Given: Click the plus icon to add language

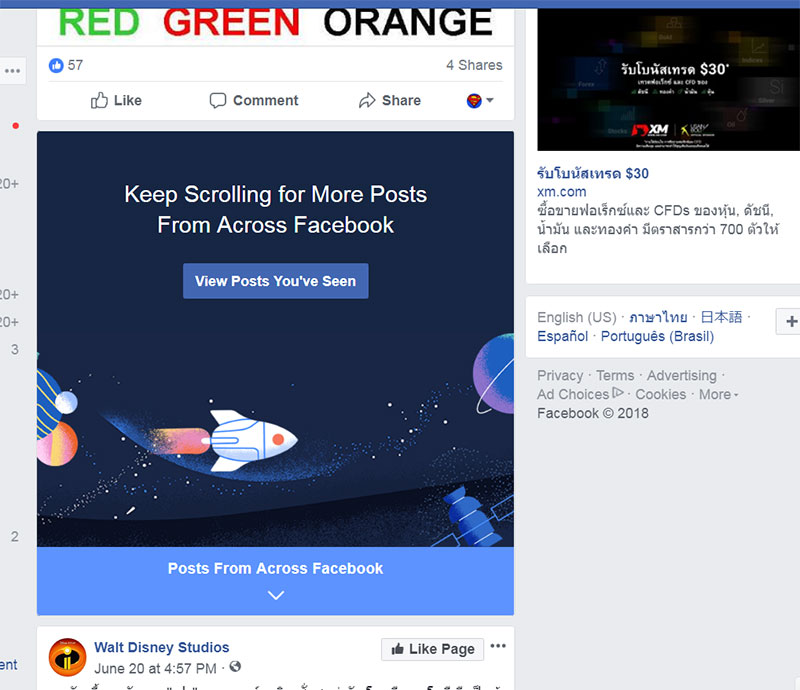Looking at the screenshot, I should point(791,322).
